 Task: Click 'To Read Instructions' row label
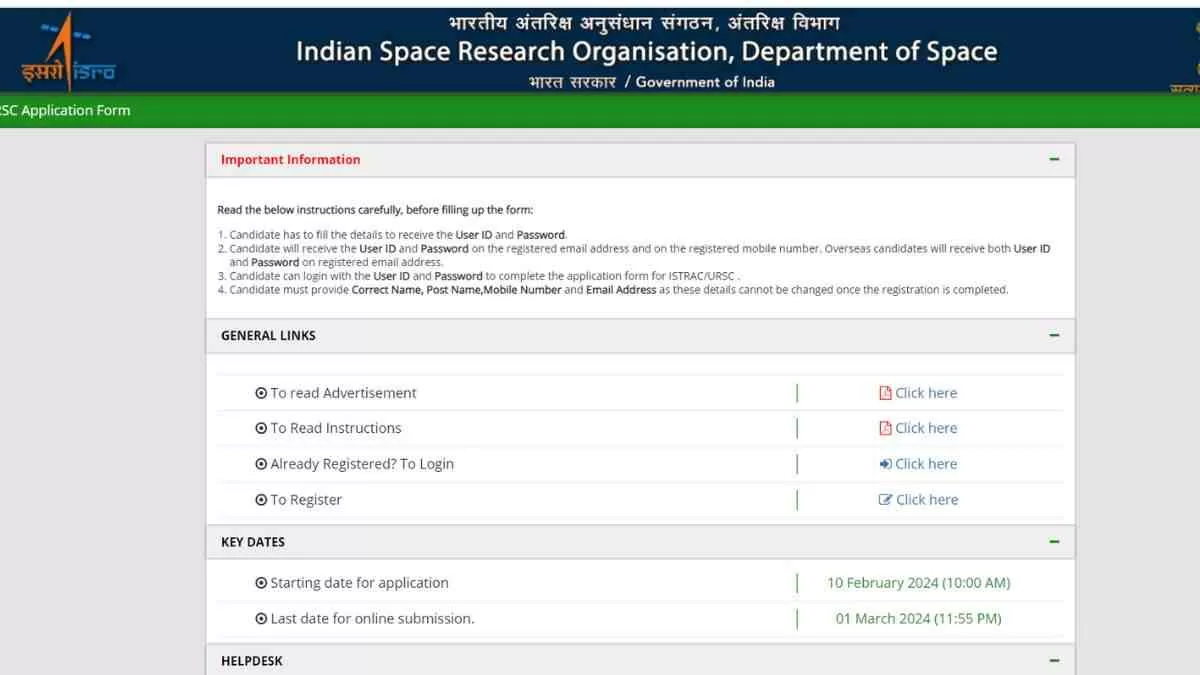coord(336,428)
